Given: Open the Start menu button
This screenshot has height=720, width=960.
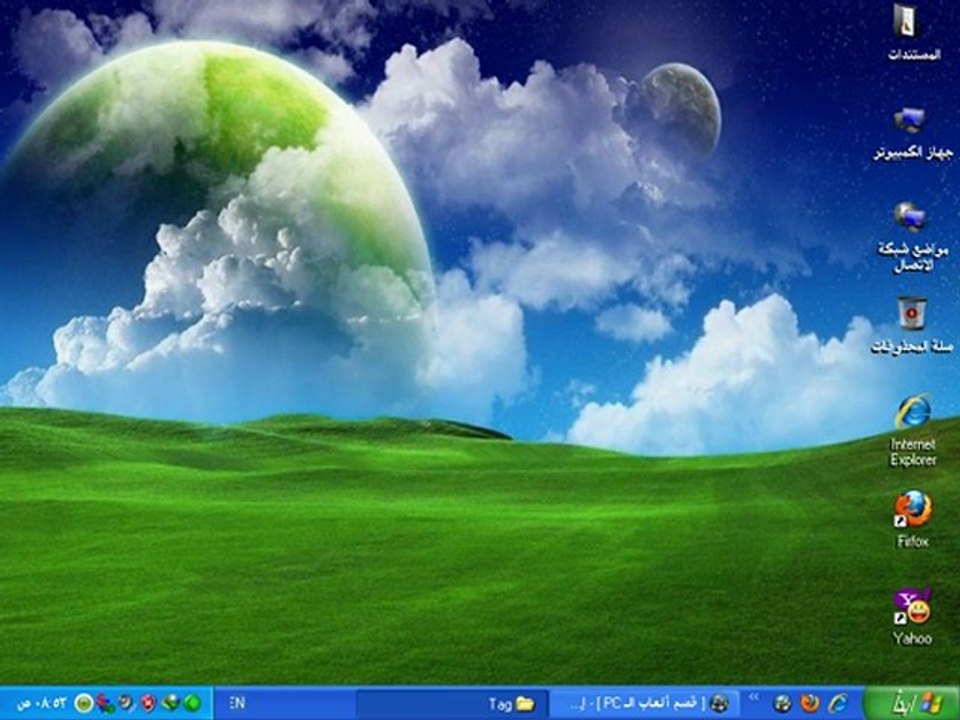Looking at the screenshot, I should coord(912,703).
